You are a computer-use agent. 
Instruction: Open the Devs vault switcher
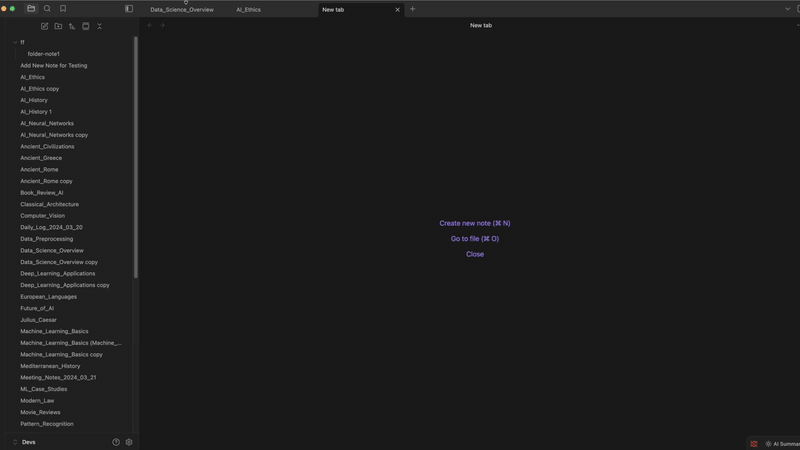pyautogui.click(x=26, y=442)
